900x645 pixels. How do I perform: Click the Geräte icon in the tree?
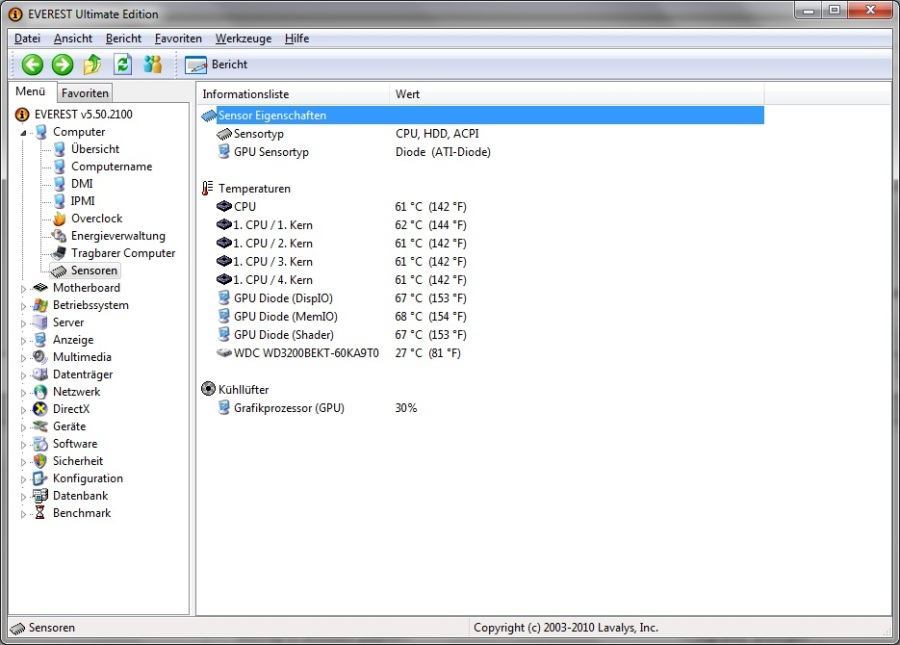coord(40,426)
